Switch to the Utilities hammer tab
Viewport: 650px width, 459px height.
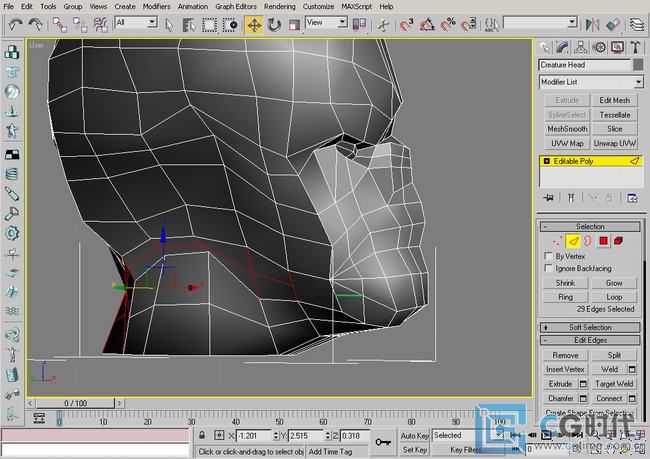click(x=635, y=48)
